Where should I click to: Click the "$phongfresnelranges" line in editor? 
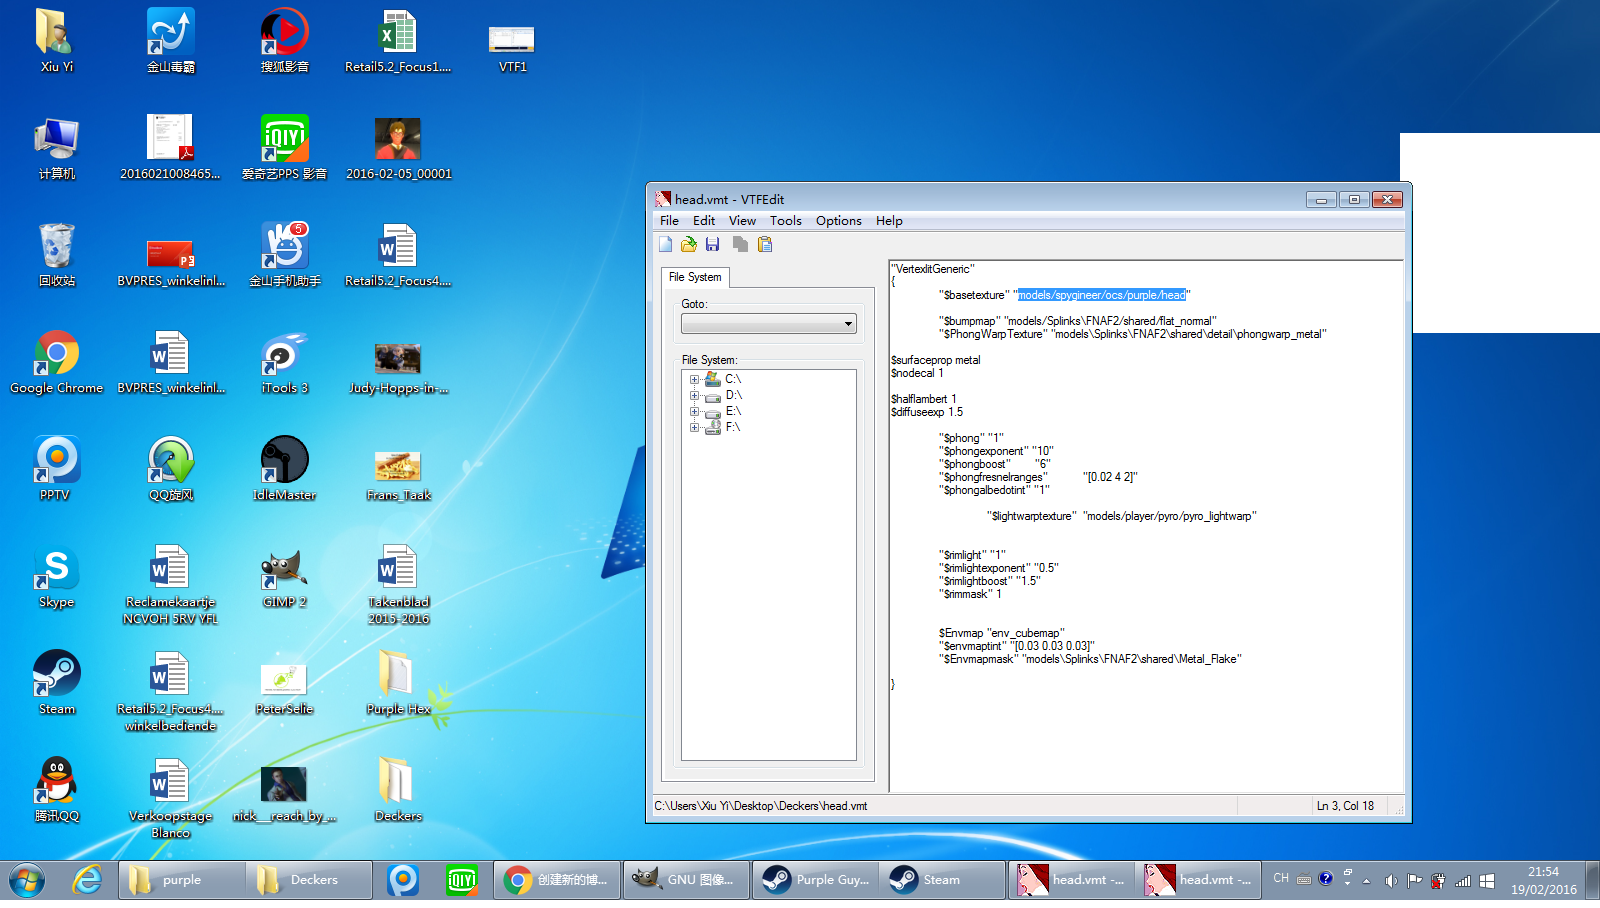(1038, 477)
